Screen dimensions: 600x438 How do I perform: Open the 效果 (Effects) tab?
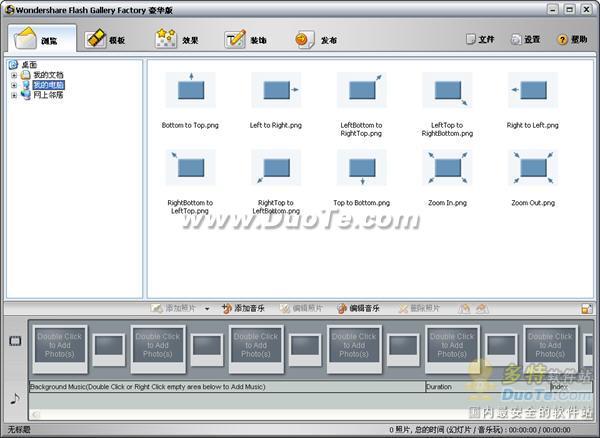(x=177, y=39)
